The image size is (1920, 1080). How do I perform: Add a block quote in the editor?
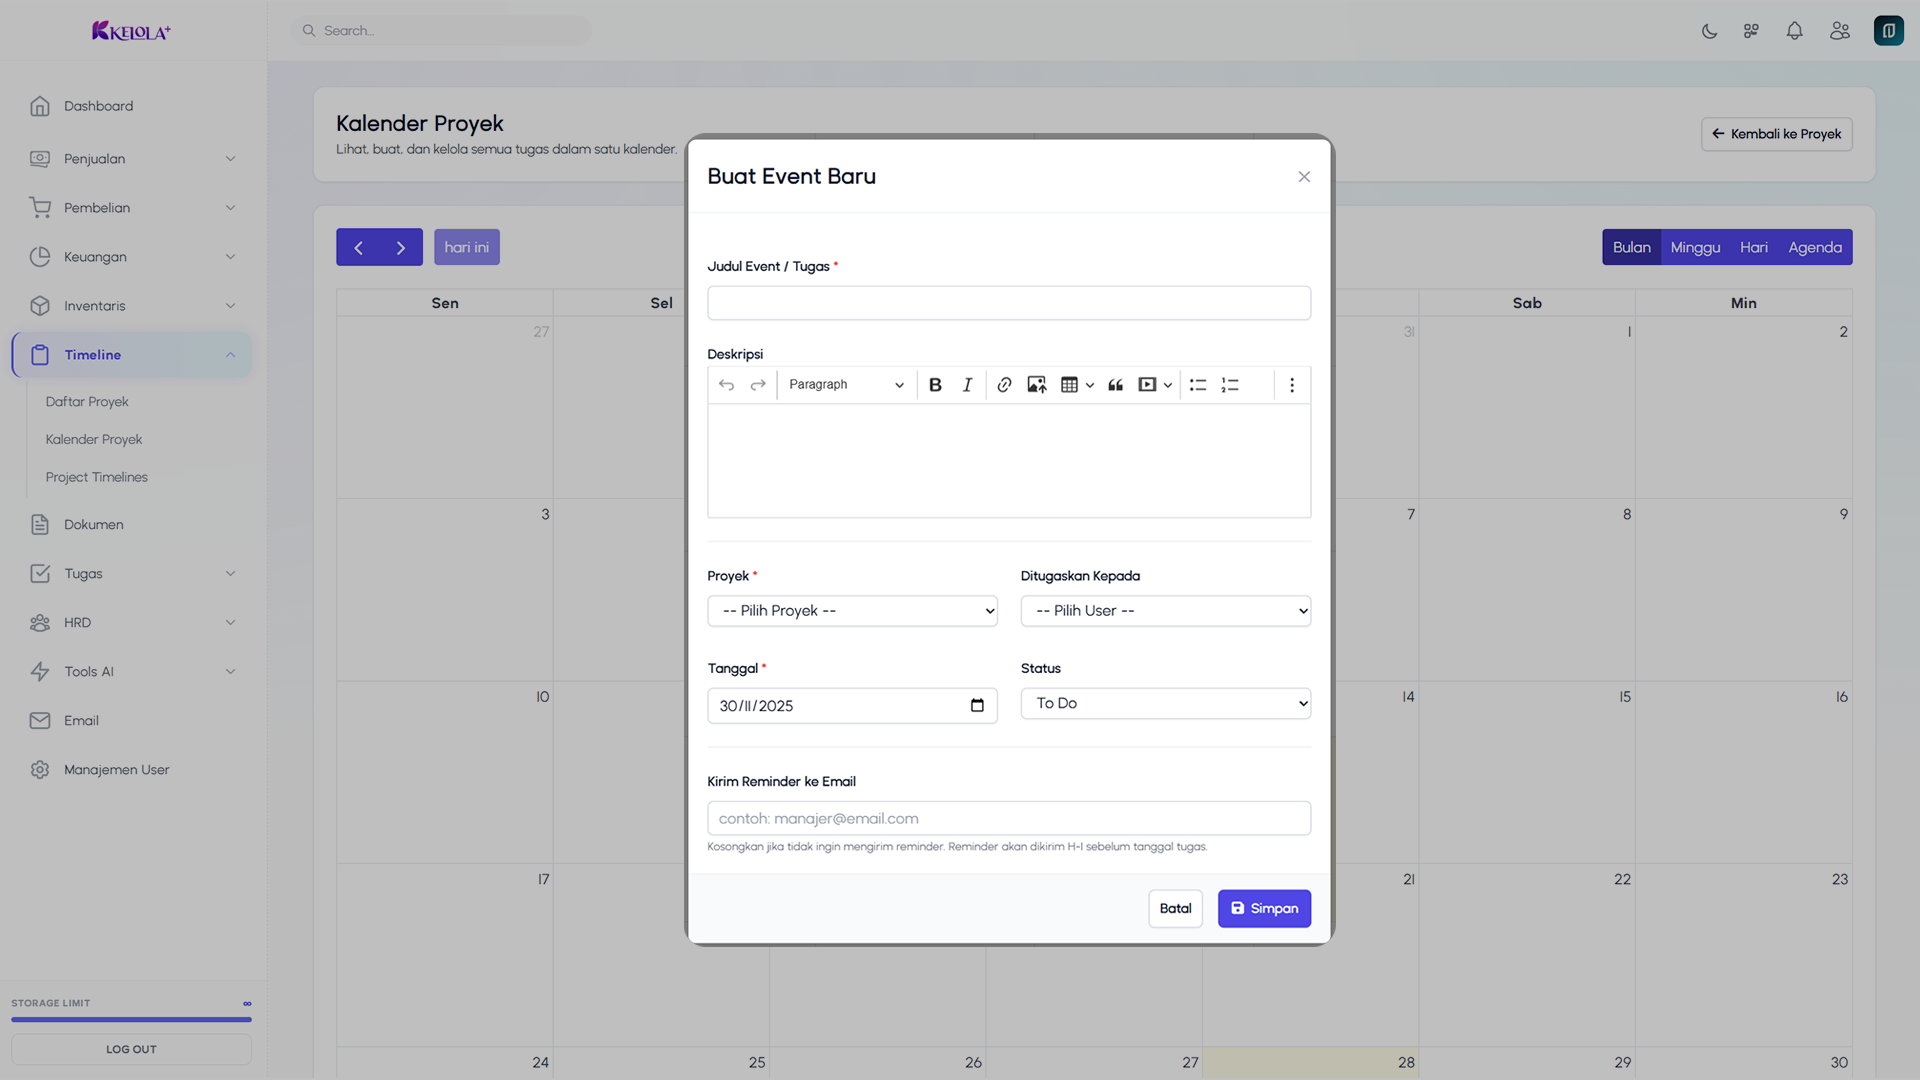tap(1115, 384)
